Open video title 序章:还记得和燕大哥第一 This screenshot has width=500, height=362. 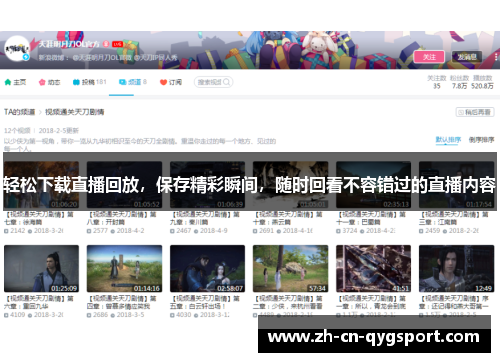pos(454,302)
